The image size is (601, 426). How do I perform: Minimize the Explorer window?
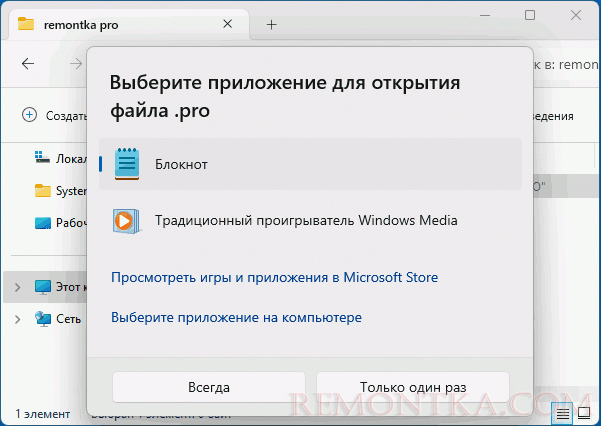point(485,15)
